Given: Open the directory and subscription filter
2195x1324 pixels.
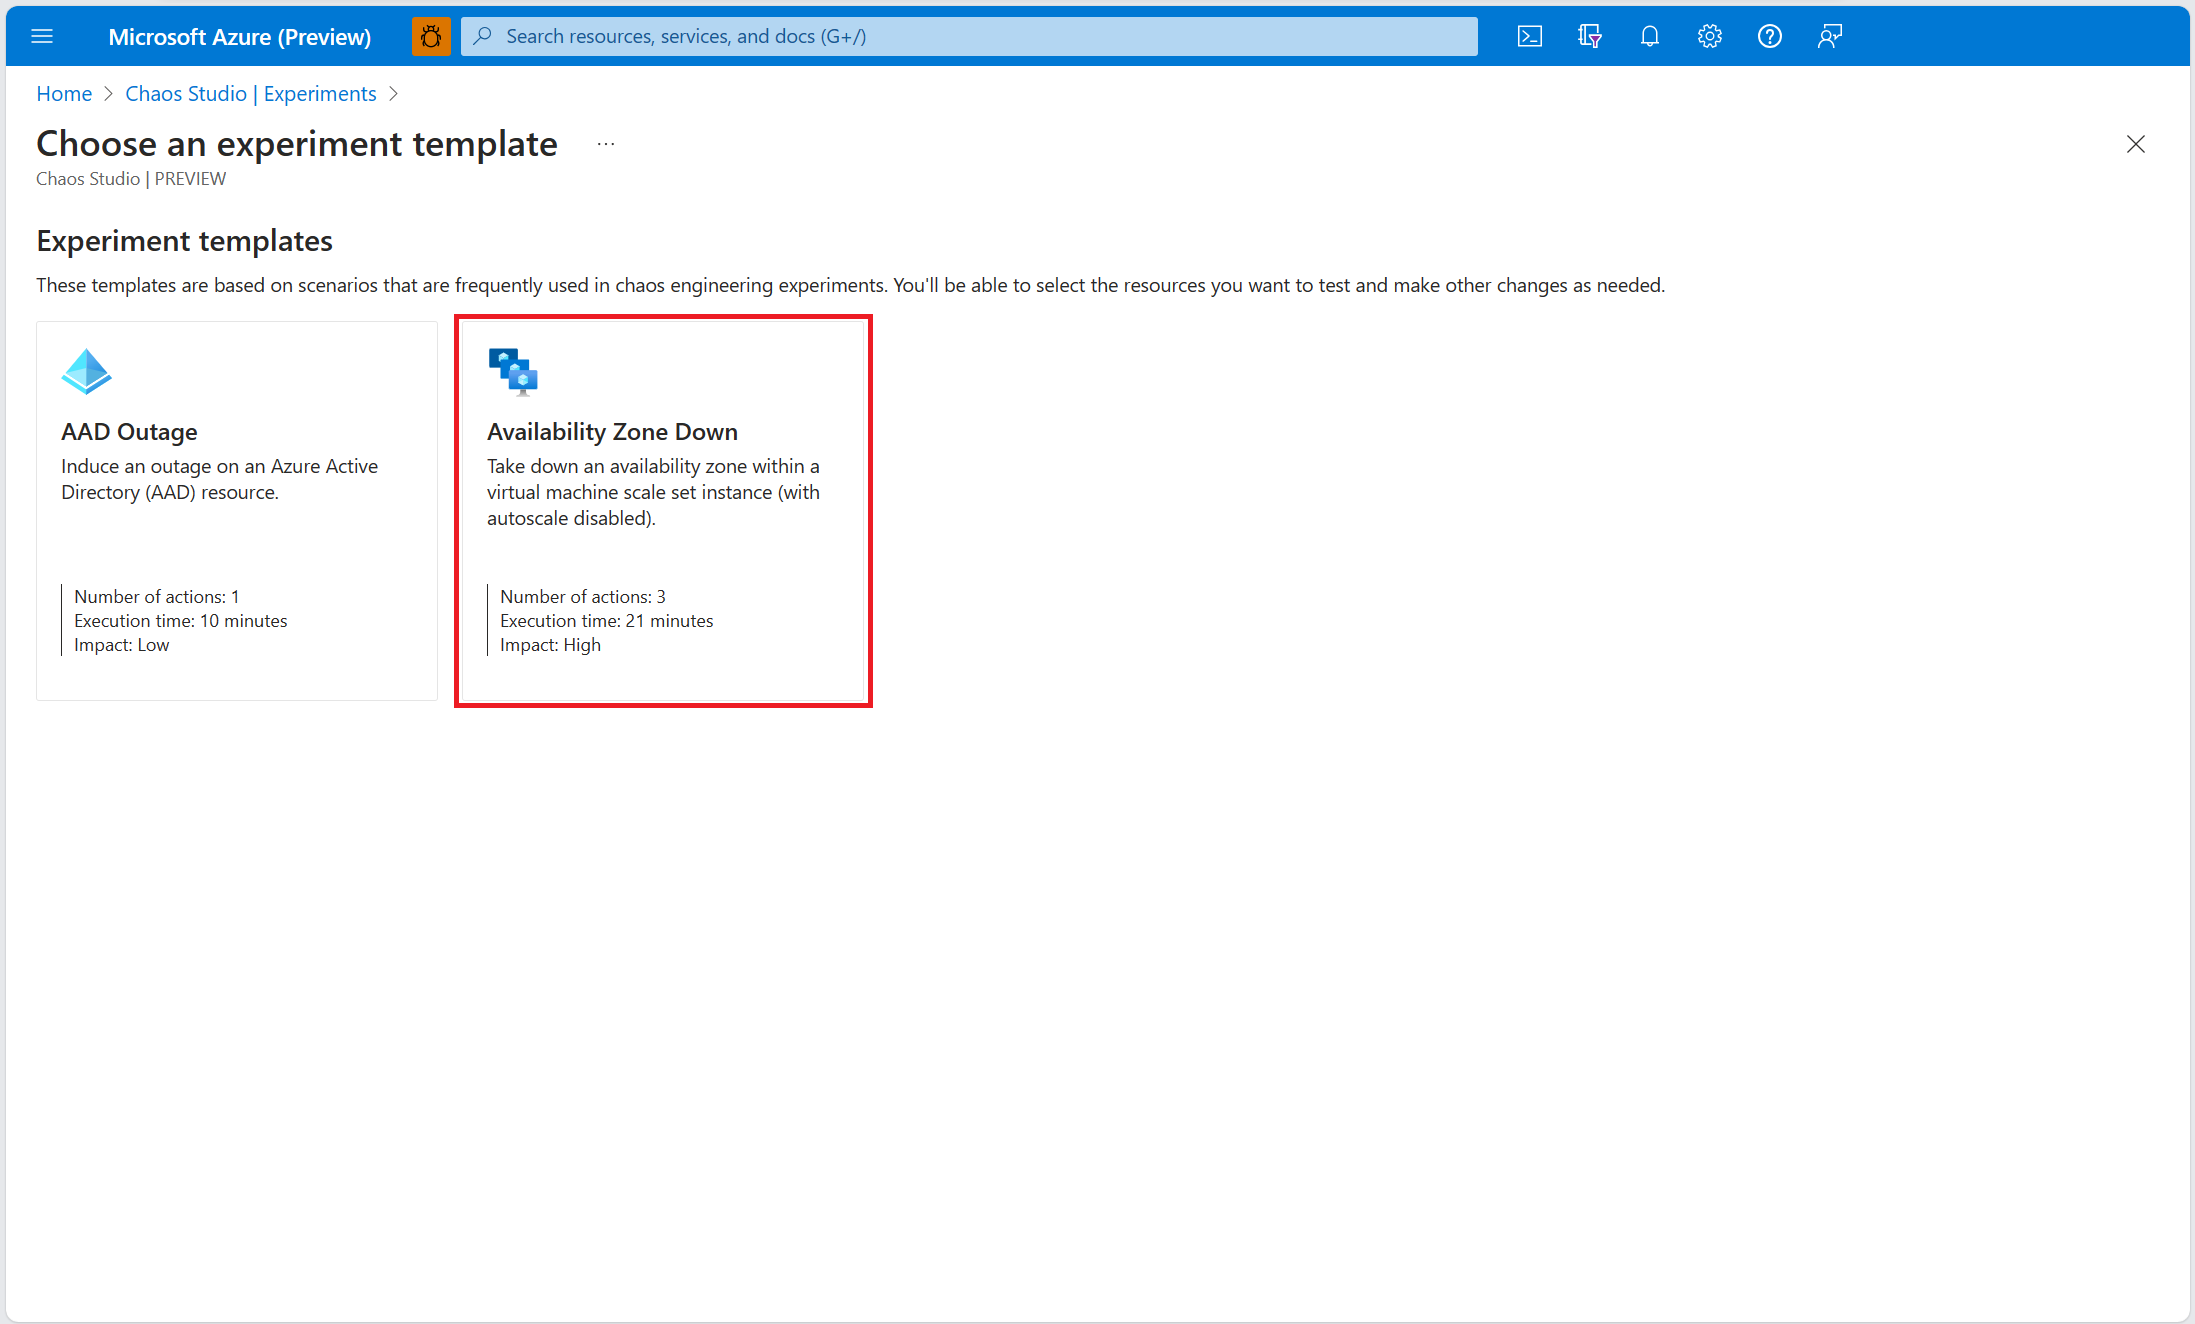Looking at the screenshot, I should pyautogui.click(x=1589, y=36).
